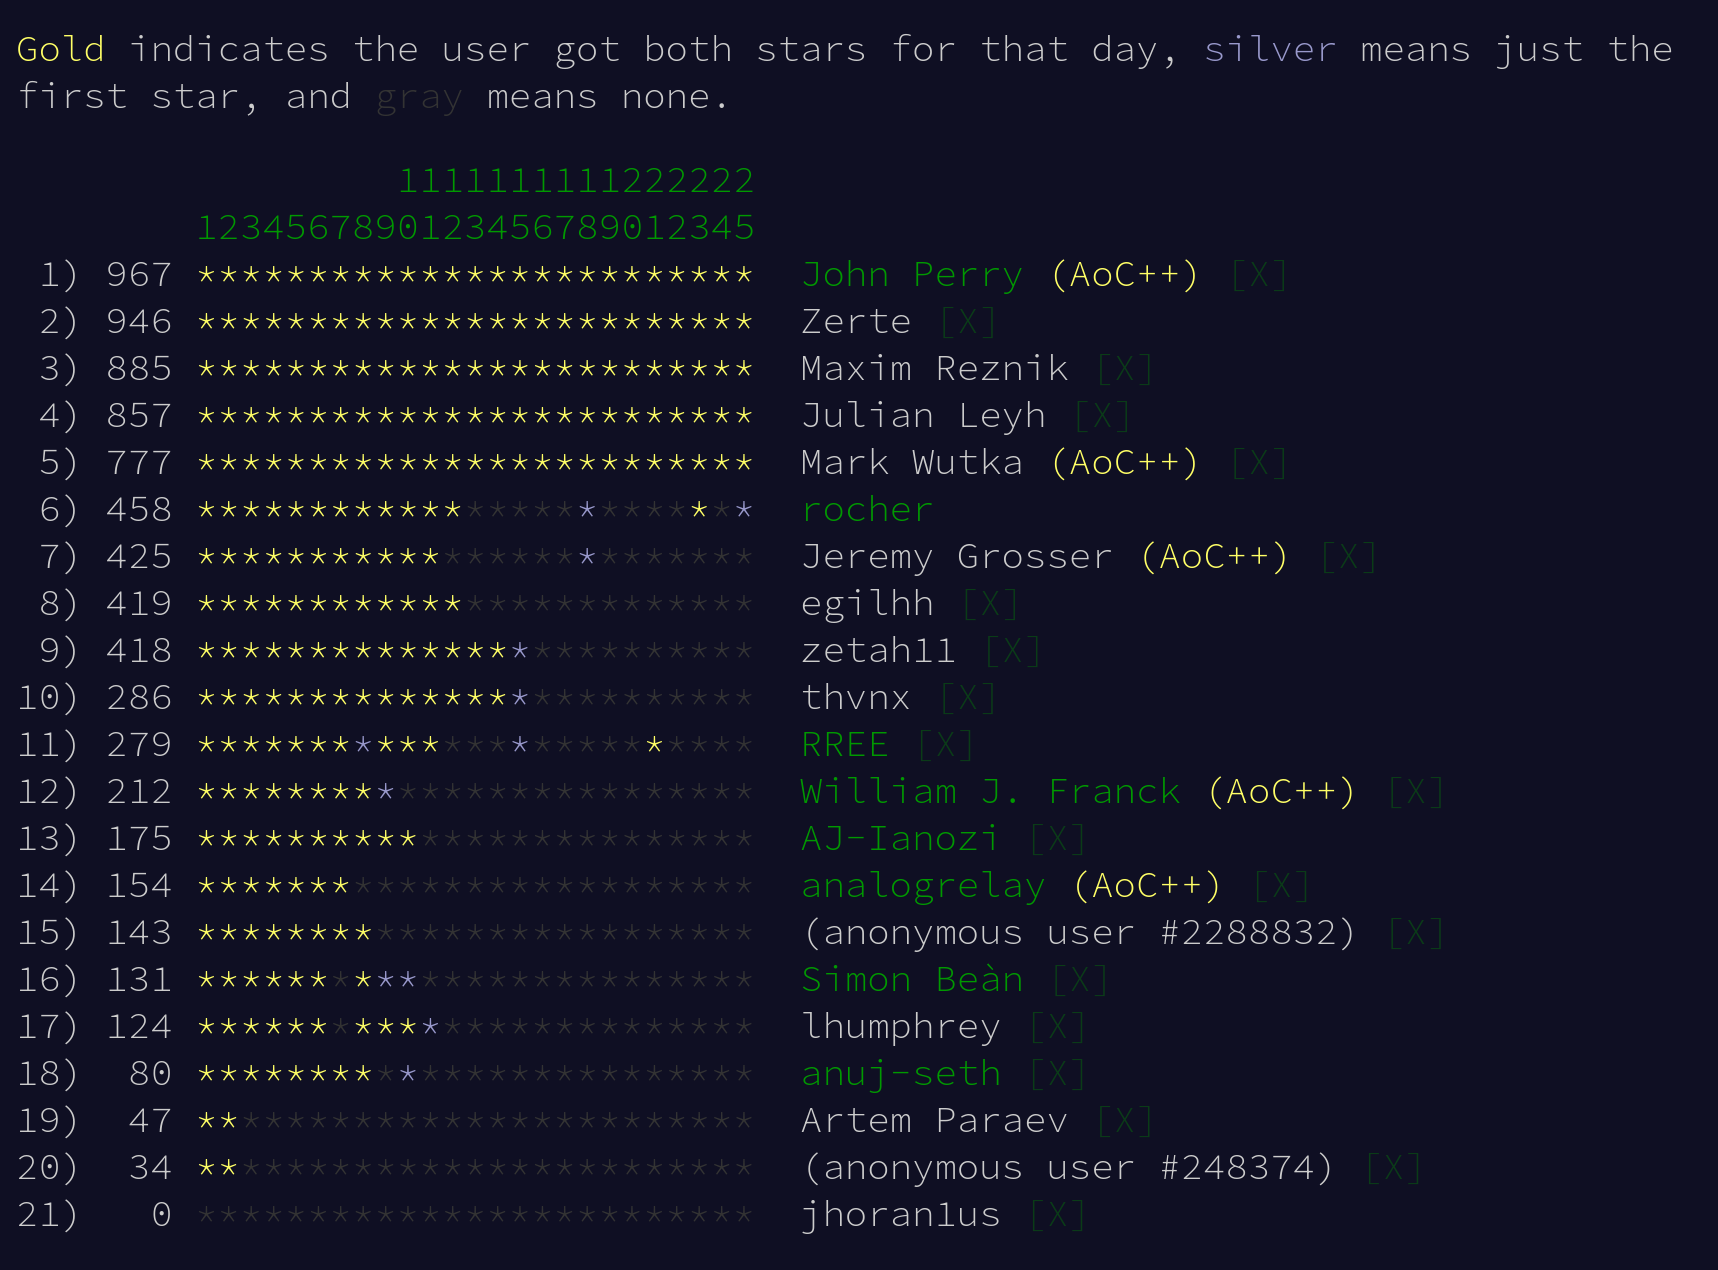Open the AJ-Ianozi user link
The height and width of the screenshot is (1270, 1718).
point(900,839)
